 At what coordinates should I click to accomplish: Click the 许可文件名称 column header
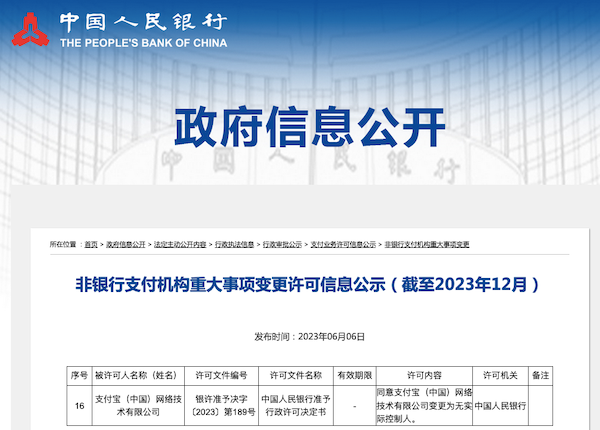(296, 376)
